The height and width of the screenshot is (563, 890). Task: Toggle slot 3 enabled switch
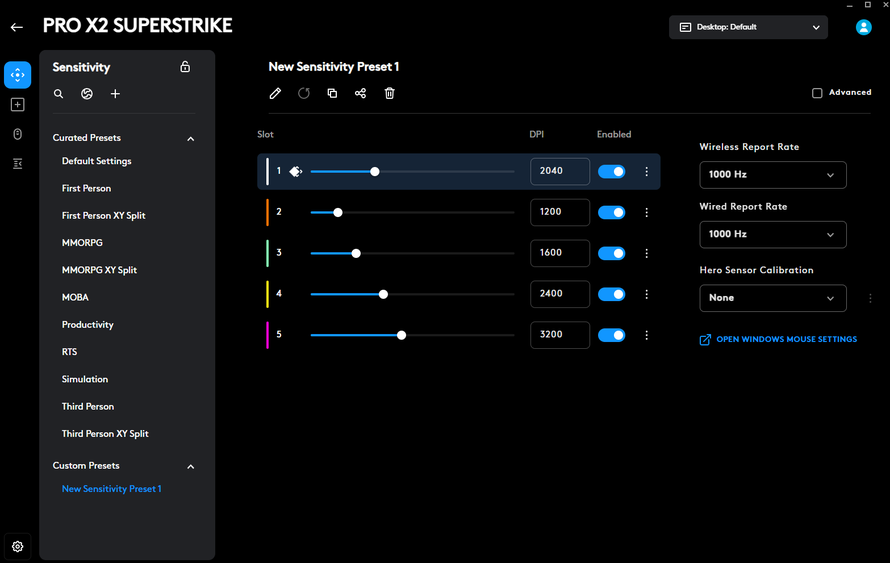click(611, 253)
